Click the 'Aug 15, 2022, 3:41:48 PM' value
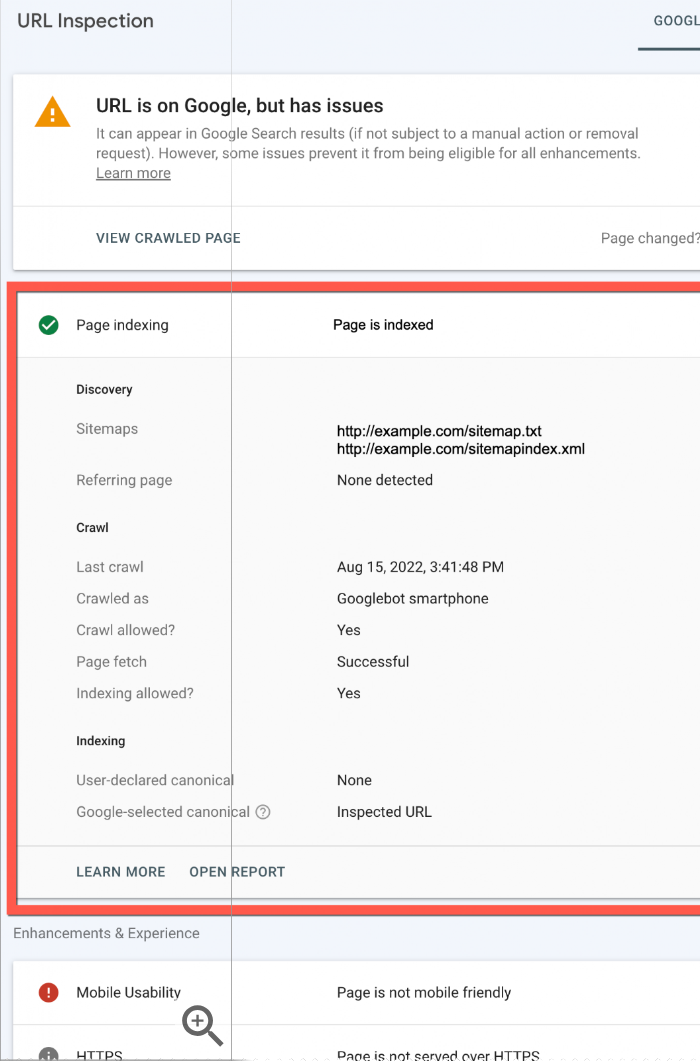 420,567
